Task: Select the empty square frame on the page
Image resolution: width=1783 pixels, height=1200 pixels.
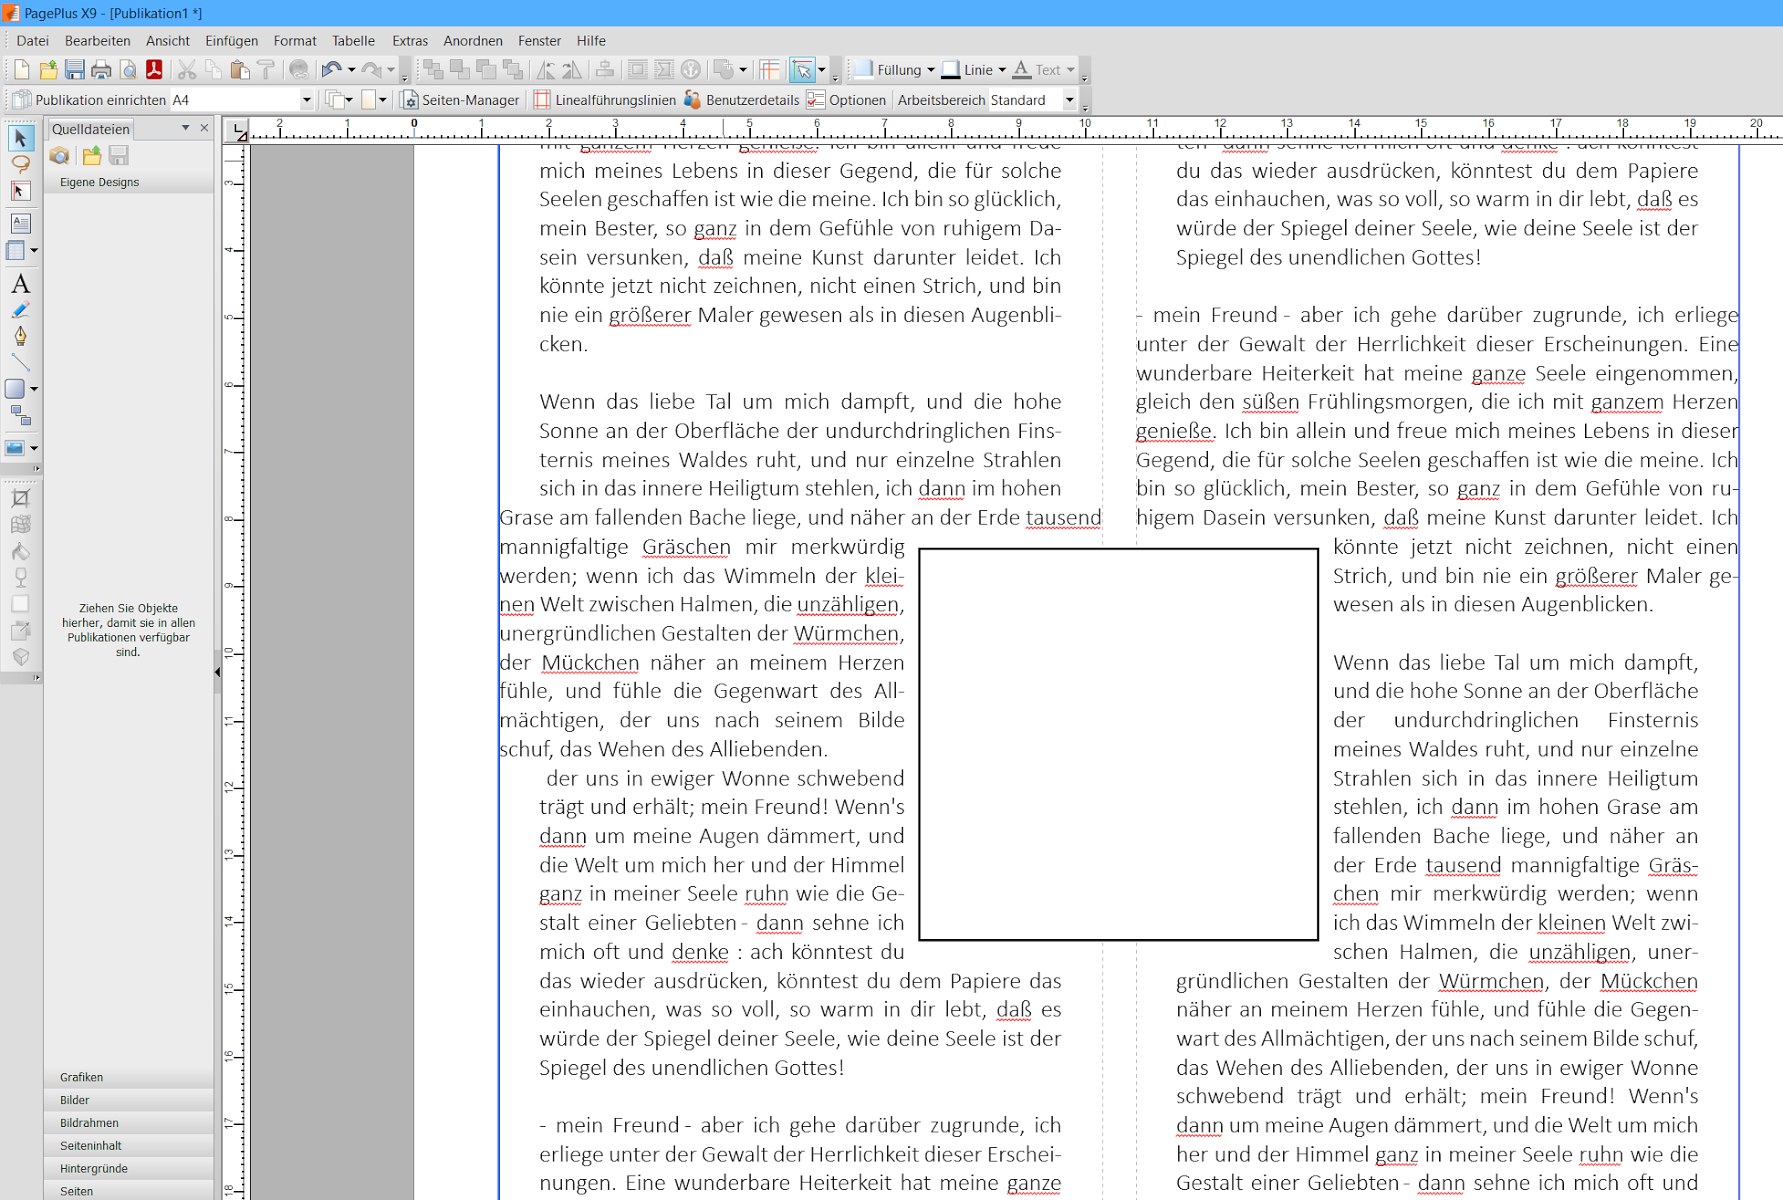Action: [1118, 744]
